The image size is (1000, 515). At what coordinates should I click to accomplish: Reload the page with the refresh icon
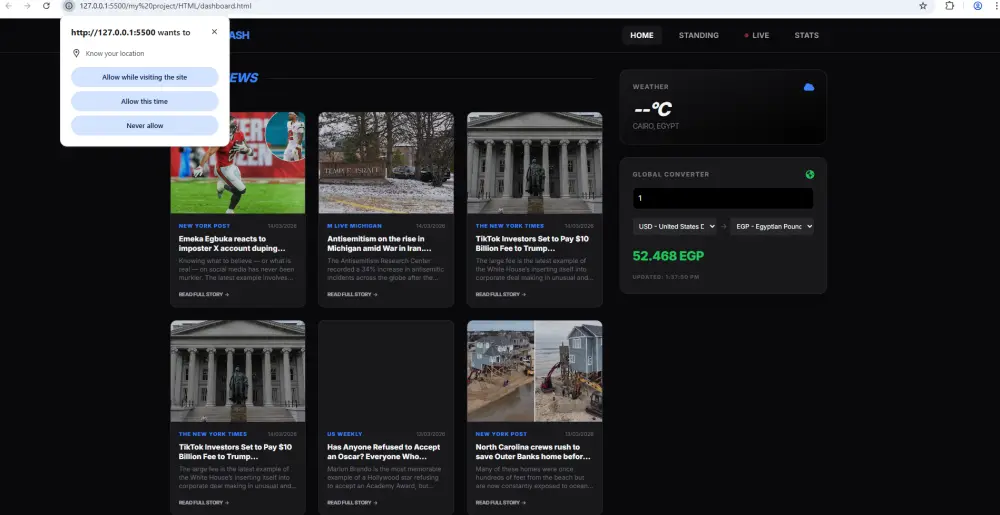pos(47,6)
